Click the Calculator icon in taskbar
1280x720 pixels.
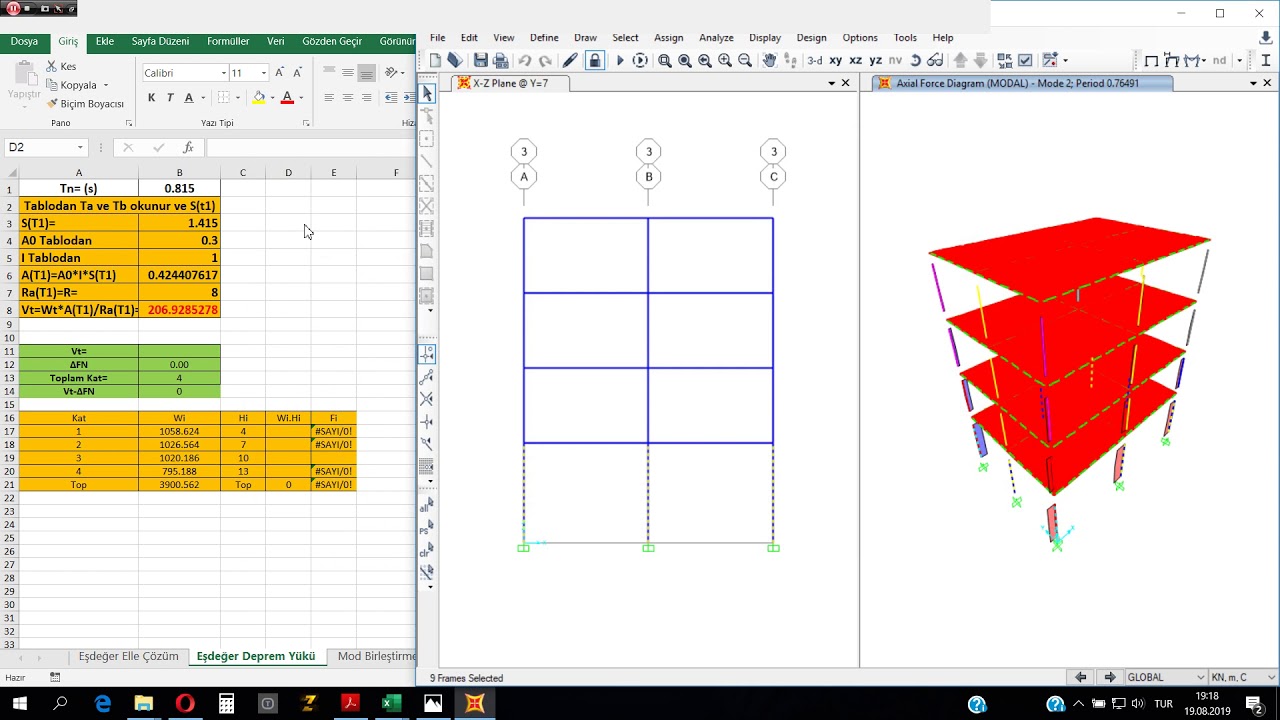226,704
